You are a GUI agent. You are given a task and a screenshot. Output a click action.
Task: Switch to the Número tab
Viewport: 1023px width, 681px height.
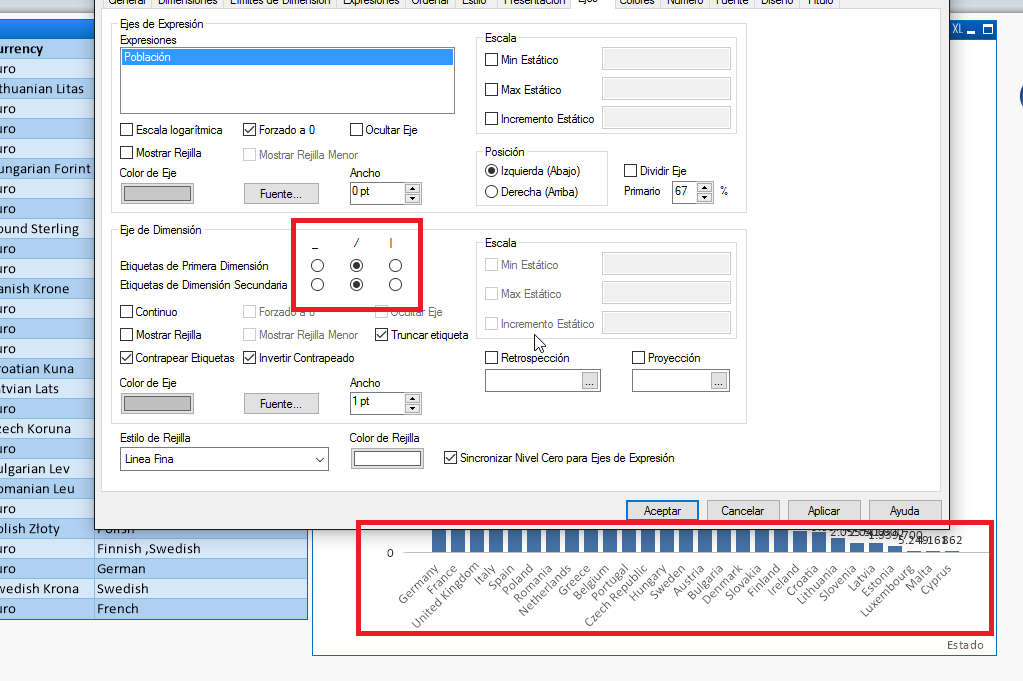685,3
